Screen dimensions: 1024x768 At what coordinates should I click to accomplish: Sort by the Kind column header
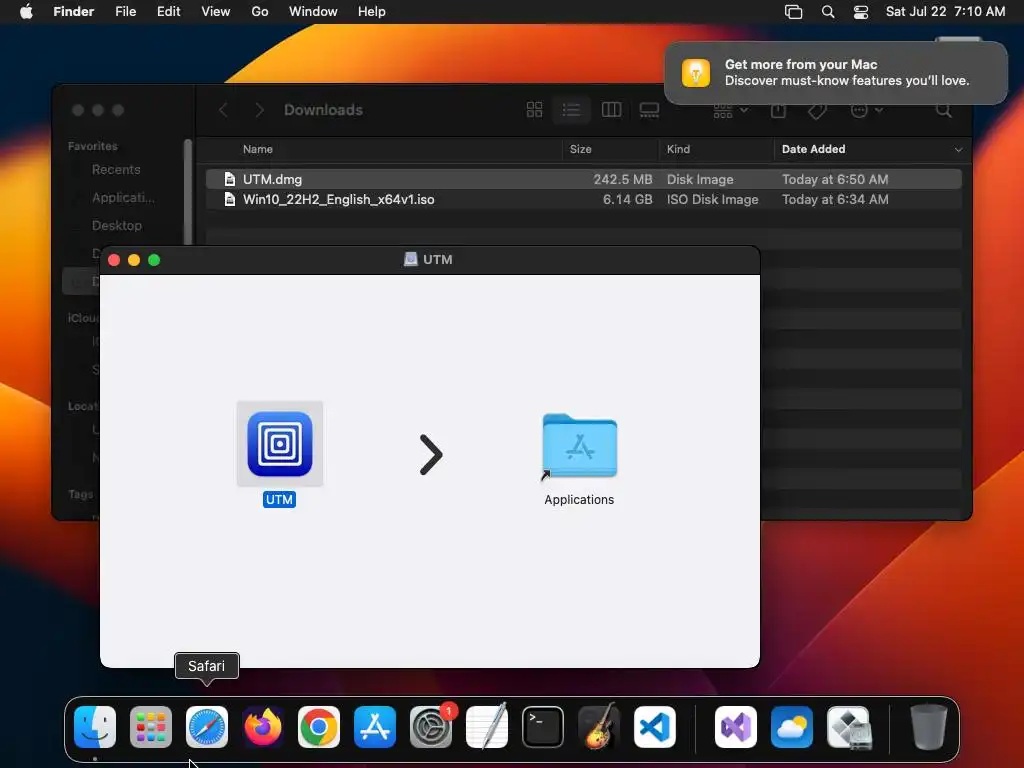(679, 150)
